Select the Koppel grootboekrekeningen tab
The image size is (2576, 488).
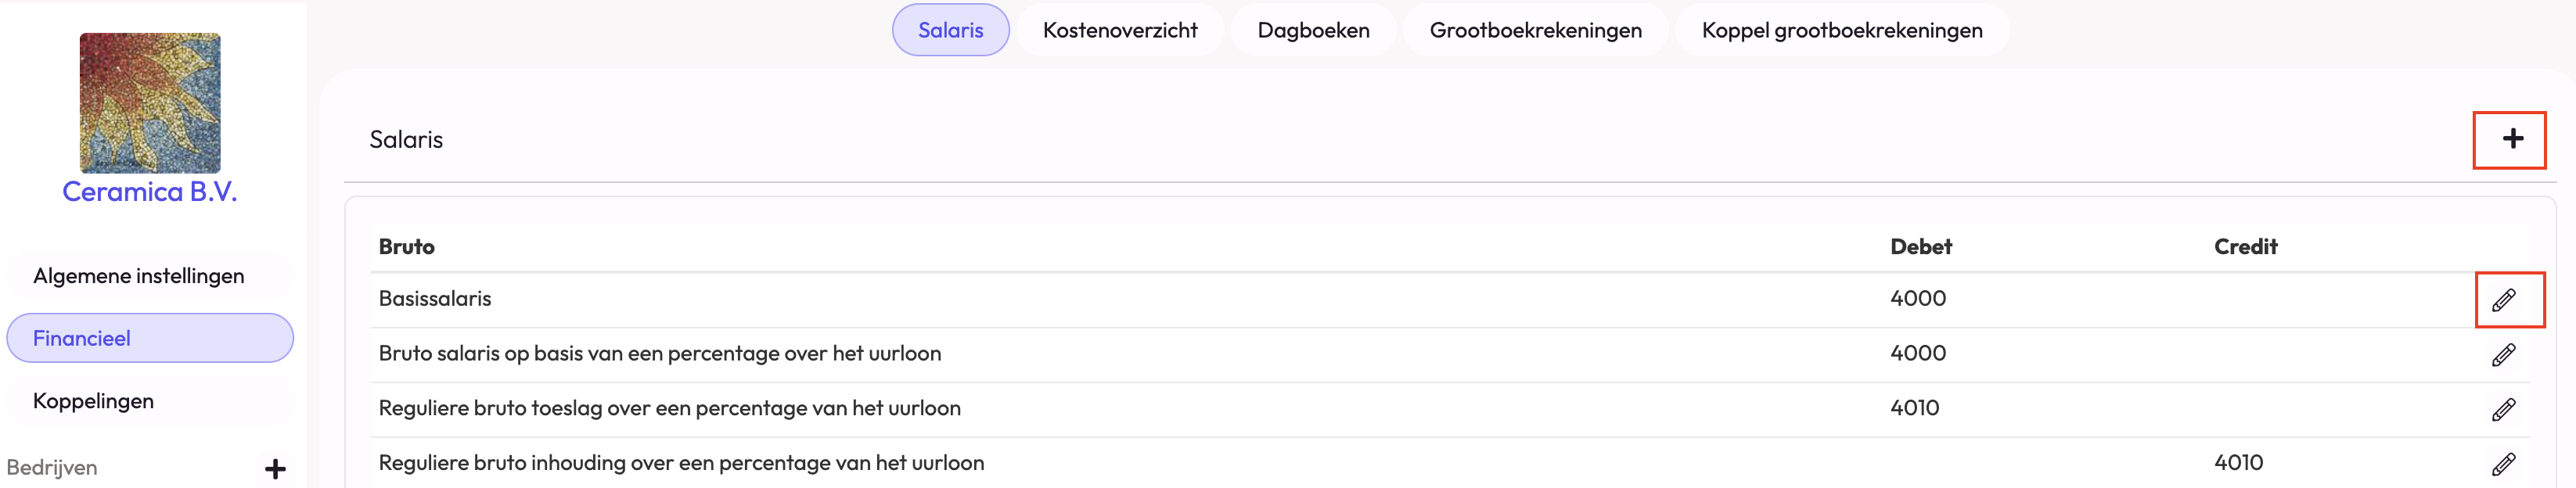coord(1841,30)
